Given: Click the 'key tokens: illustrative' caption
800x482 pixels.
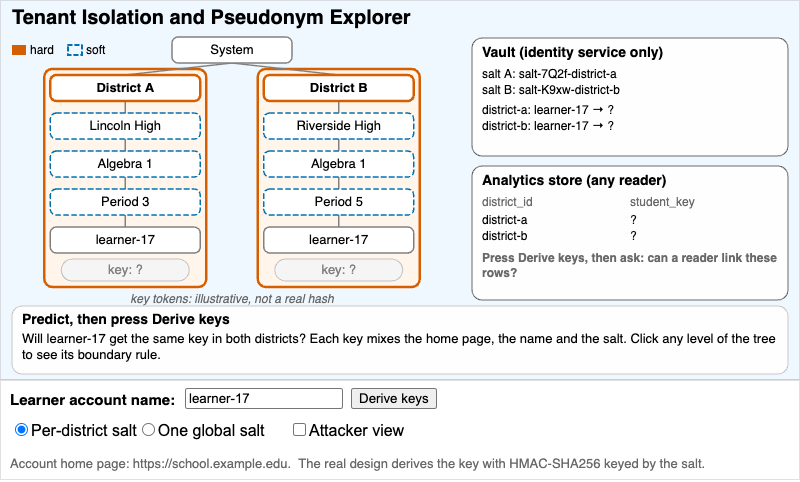Looking at the screenshot, I should point(232,299).
